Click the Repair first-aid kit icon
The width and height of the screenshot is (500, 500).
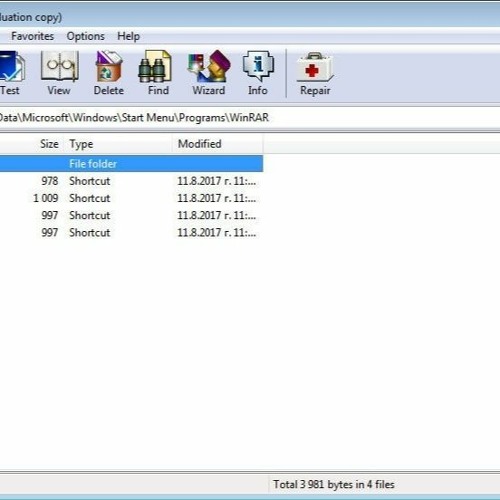(x=315, y=67)
